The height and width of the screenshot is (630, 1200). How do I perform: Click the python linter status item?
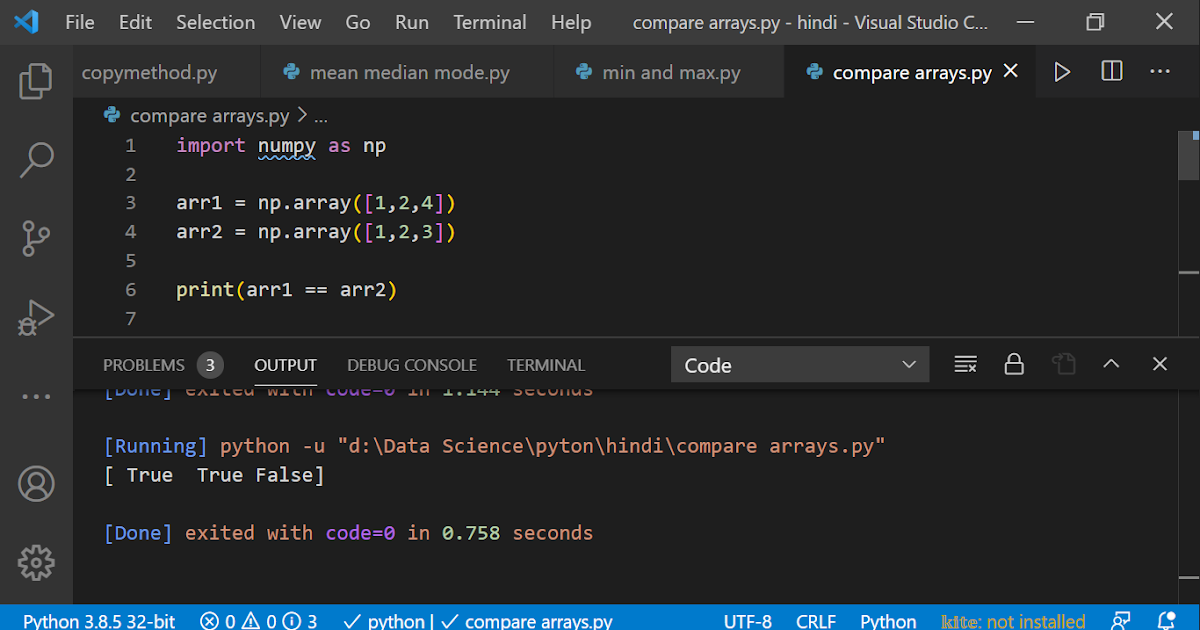point(385,621)
